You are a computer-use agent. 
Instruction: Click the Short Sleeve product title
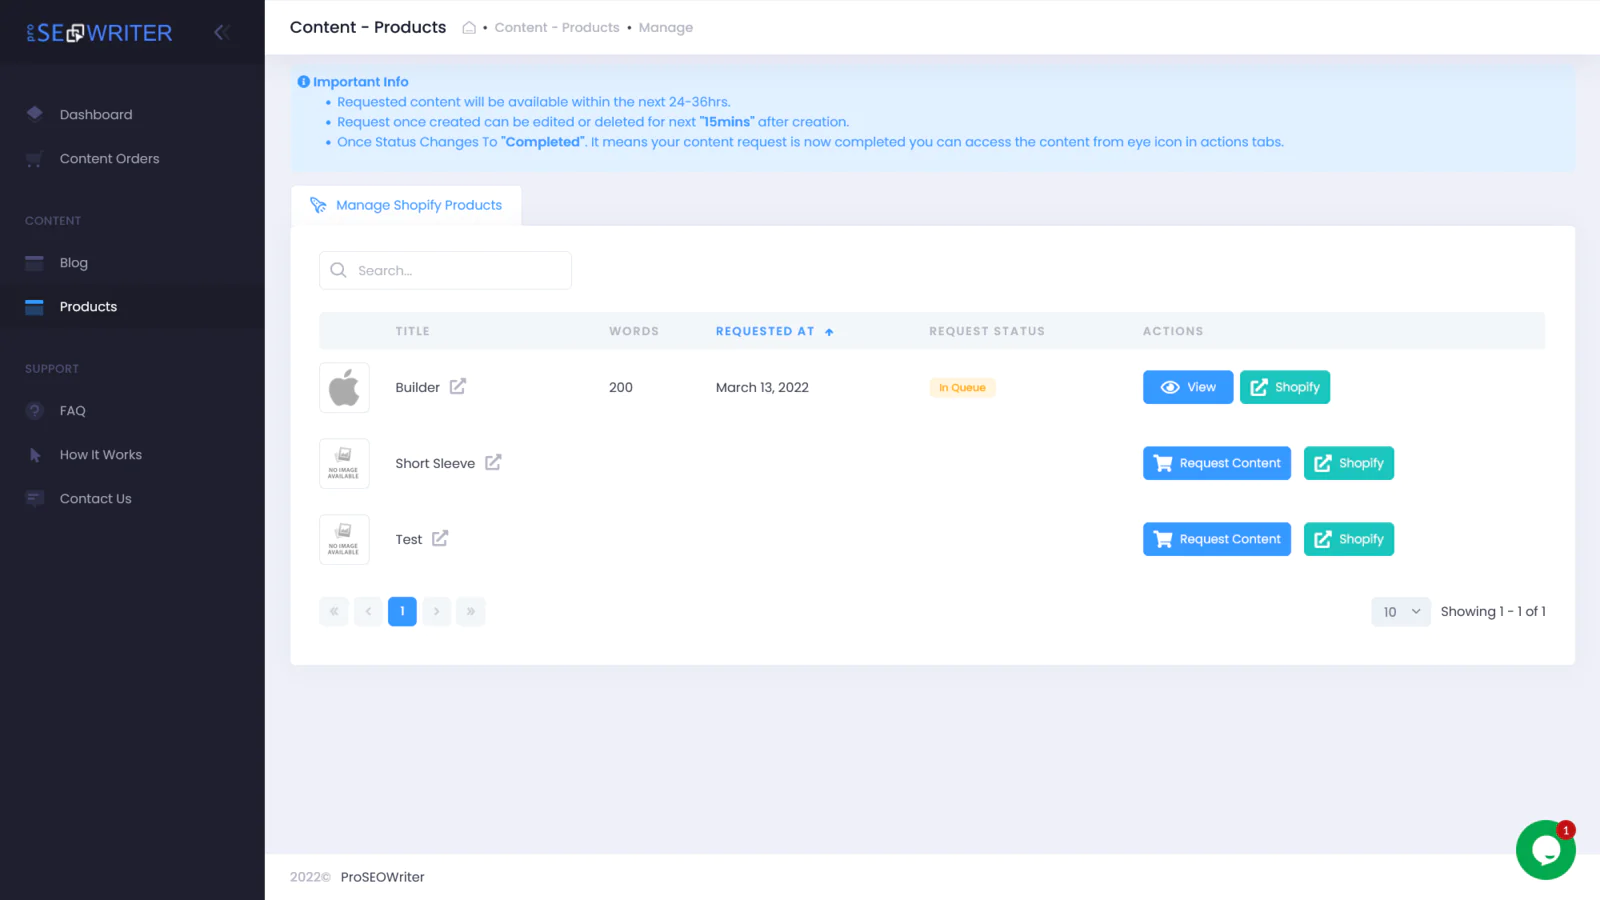tap(435, 463)
